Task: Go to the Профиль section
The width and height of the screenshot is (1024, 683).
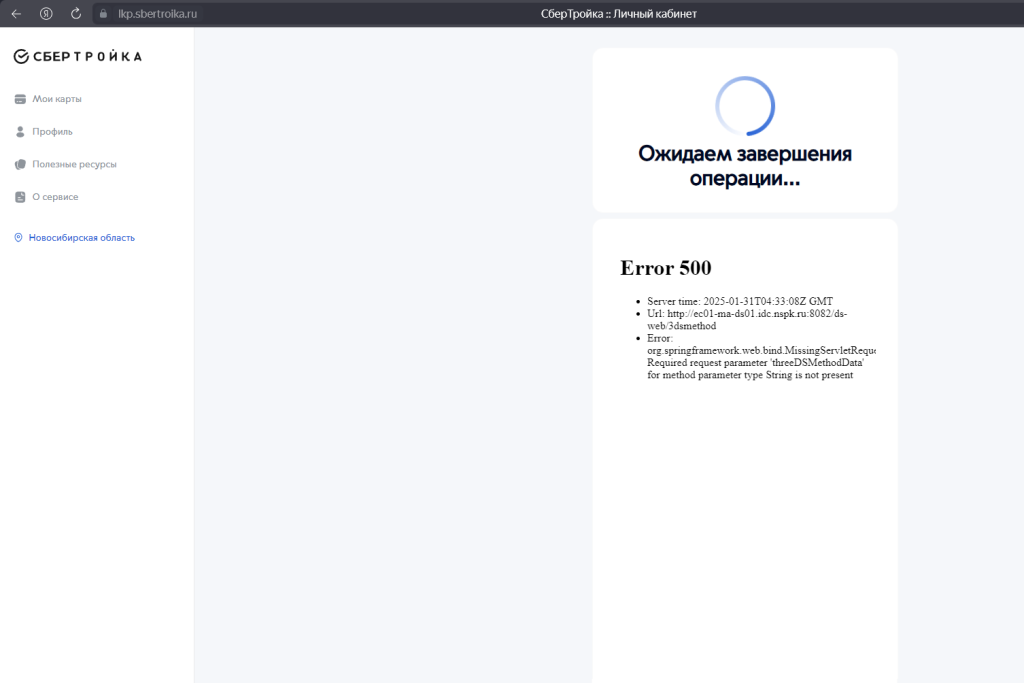Action: click(x=52, y=132)
